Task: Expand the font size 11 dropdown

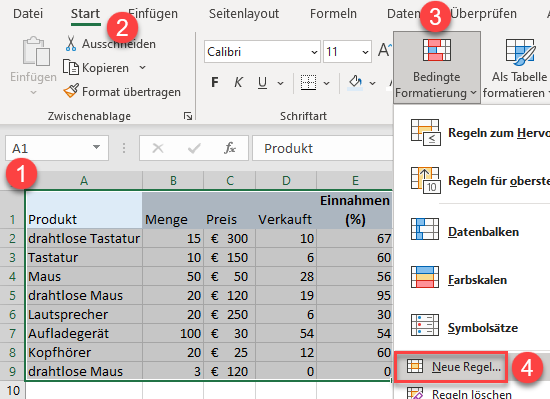Action: coord(365,52)
